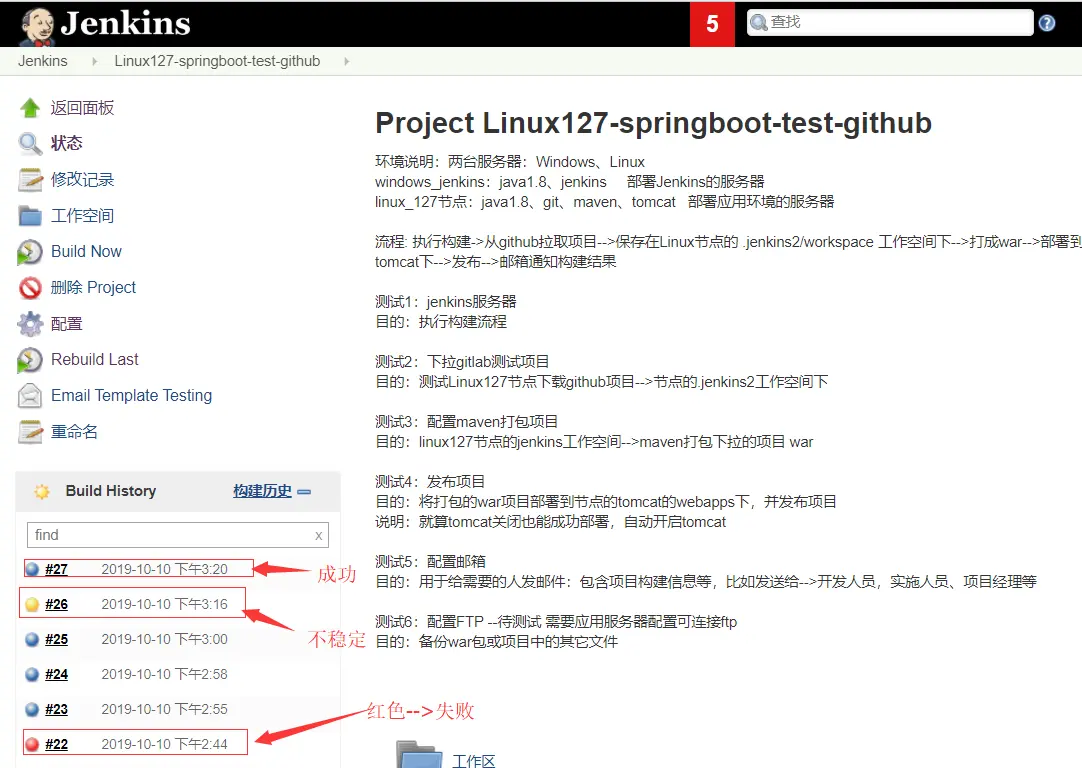
Task: Click the 修改记录 changes icon
Action: coord(31,179)
